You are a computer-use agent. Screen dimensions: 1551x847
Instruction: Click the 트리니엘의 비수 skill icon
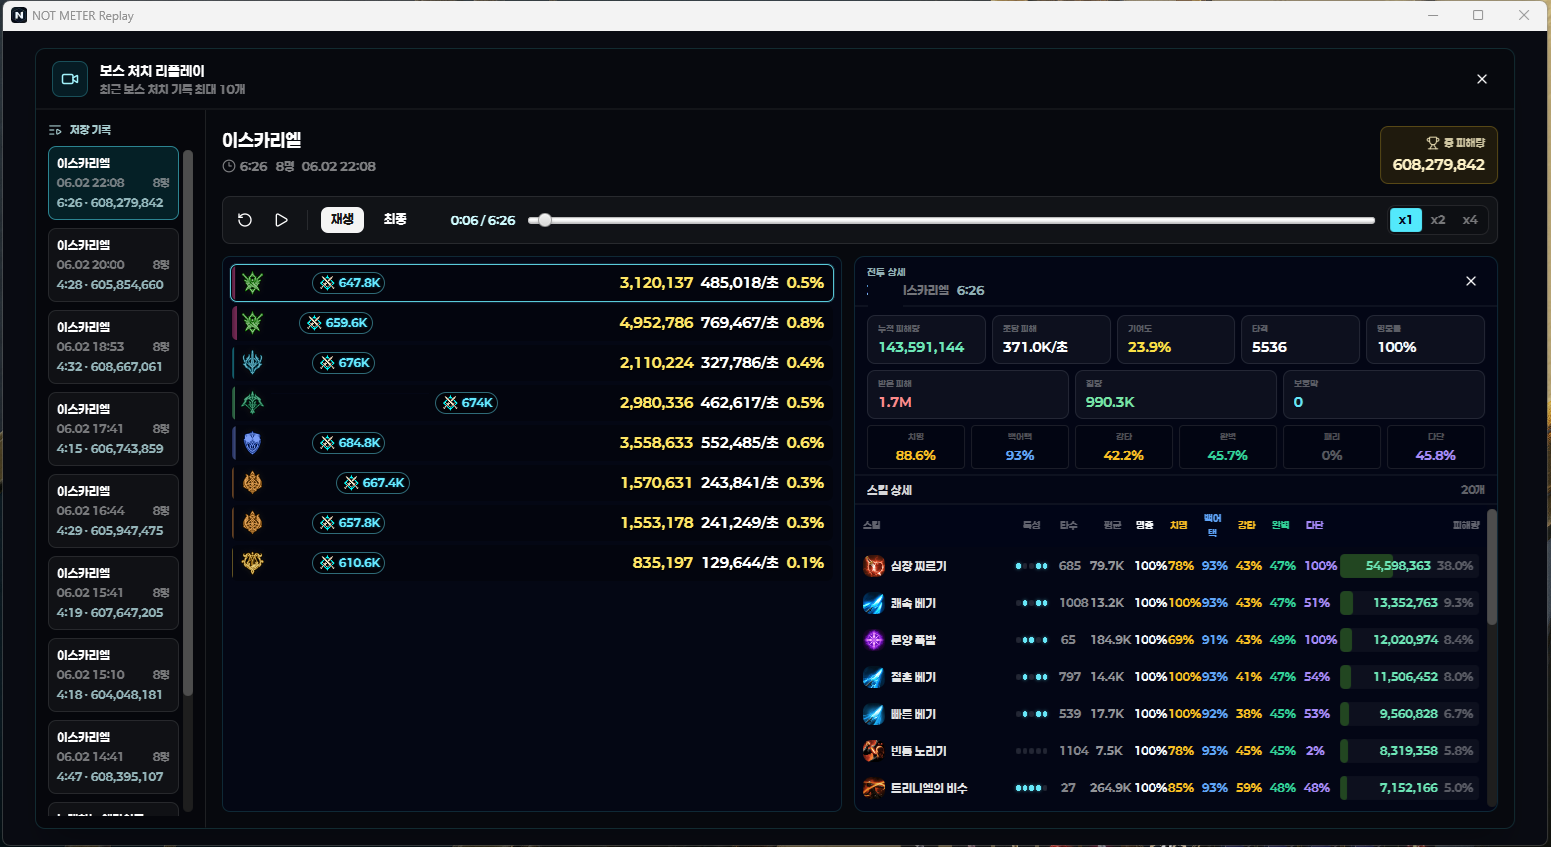874,788
